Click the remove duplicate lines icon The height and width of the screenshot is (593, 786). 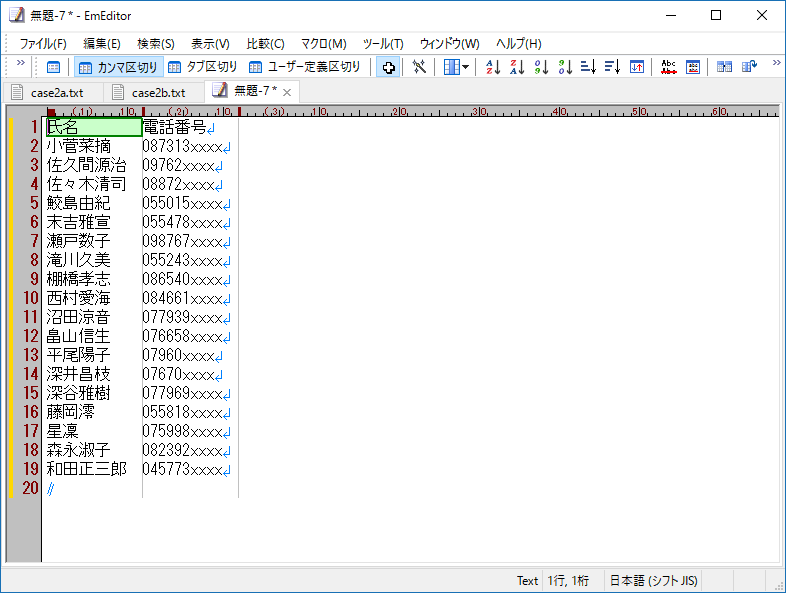pyautogui.click(x=693, y=67)
